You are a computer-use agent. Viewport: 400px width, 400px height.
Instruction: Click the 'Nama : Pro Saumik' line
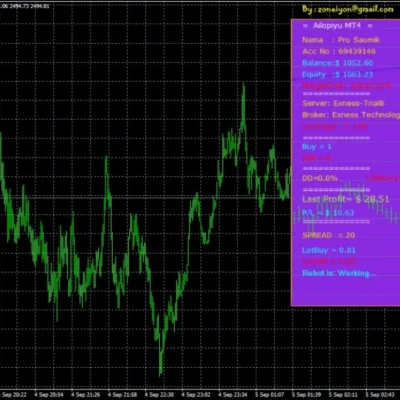[341, 40]
